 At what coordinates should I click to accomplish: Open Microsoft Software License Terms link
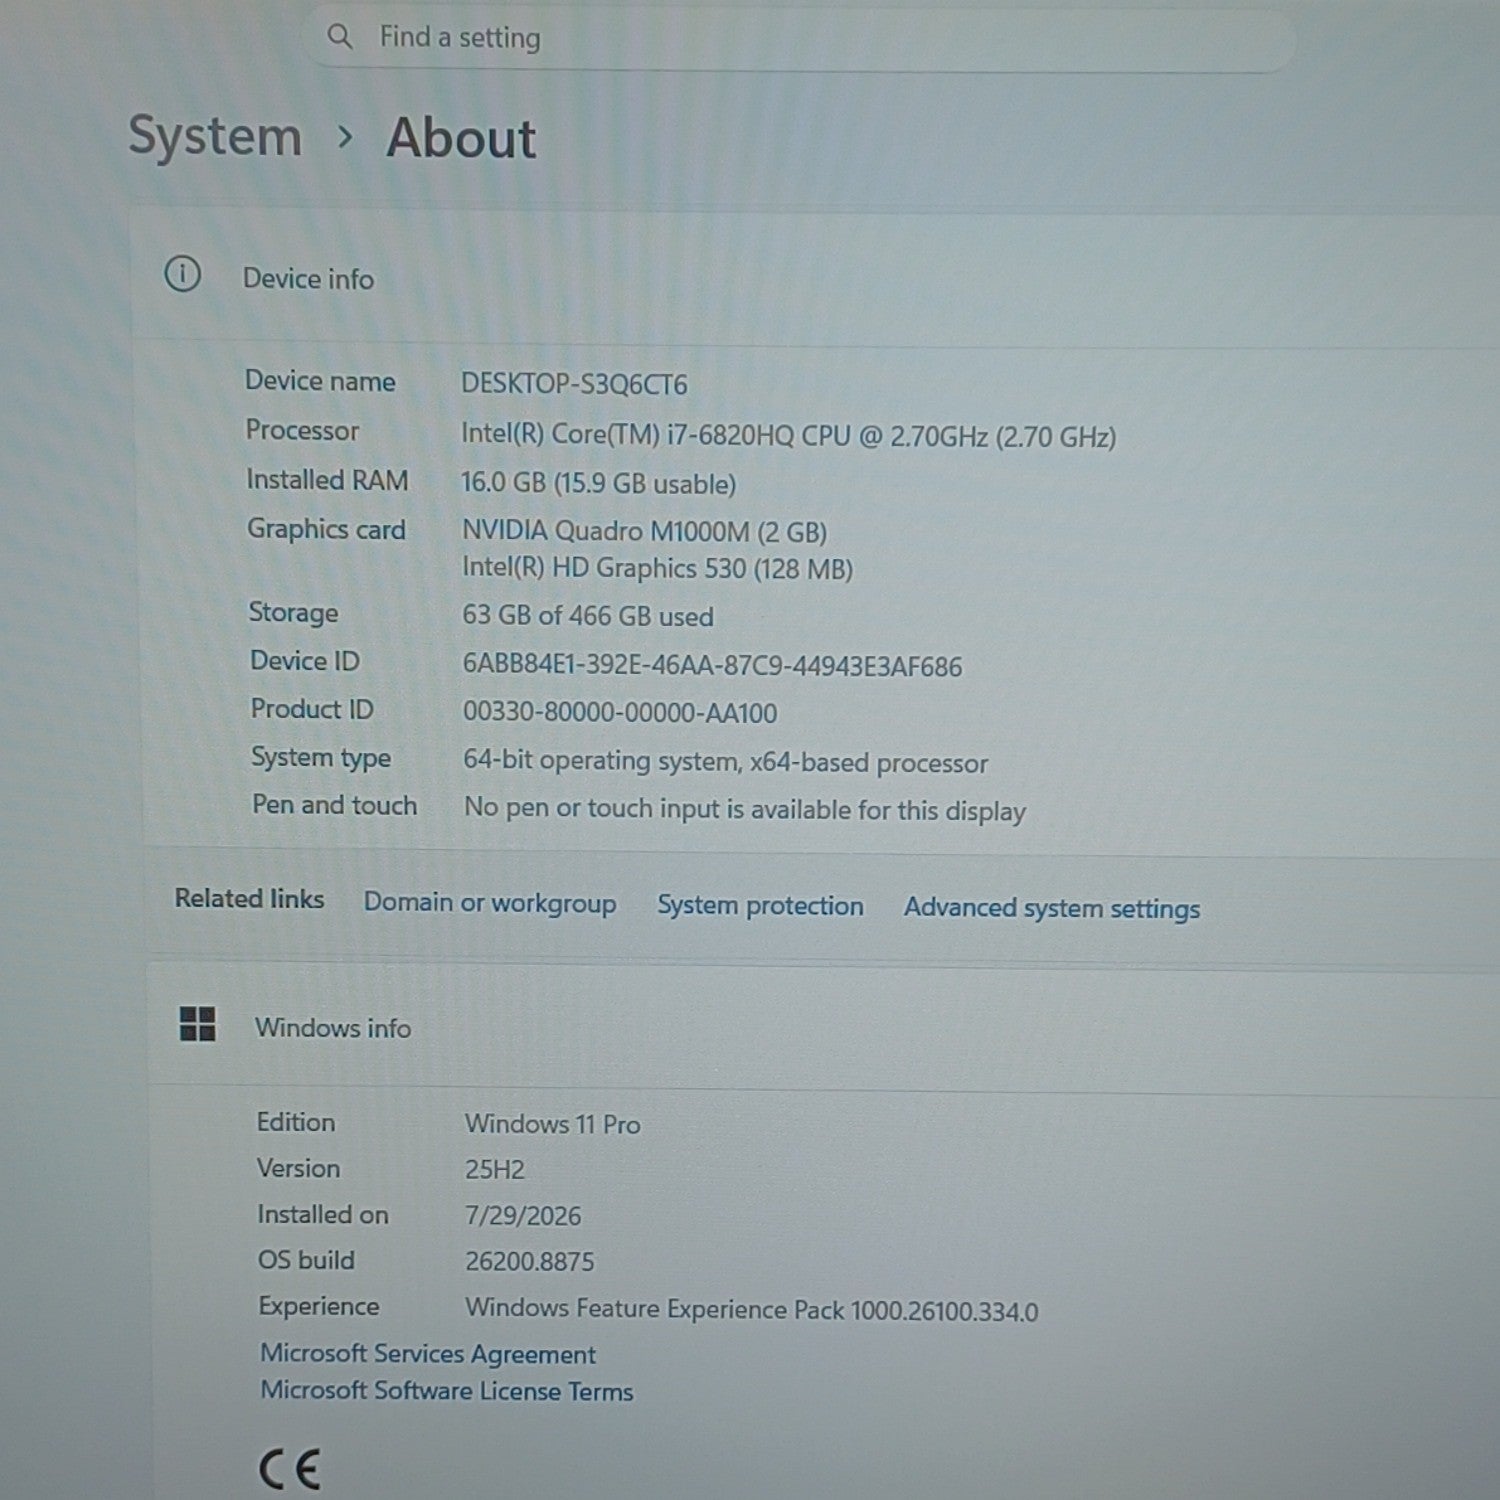(447, 1391)
